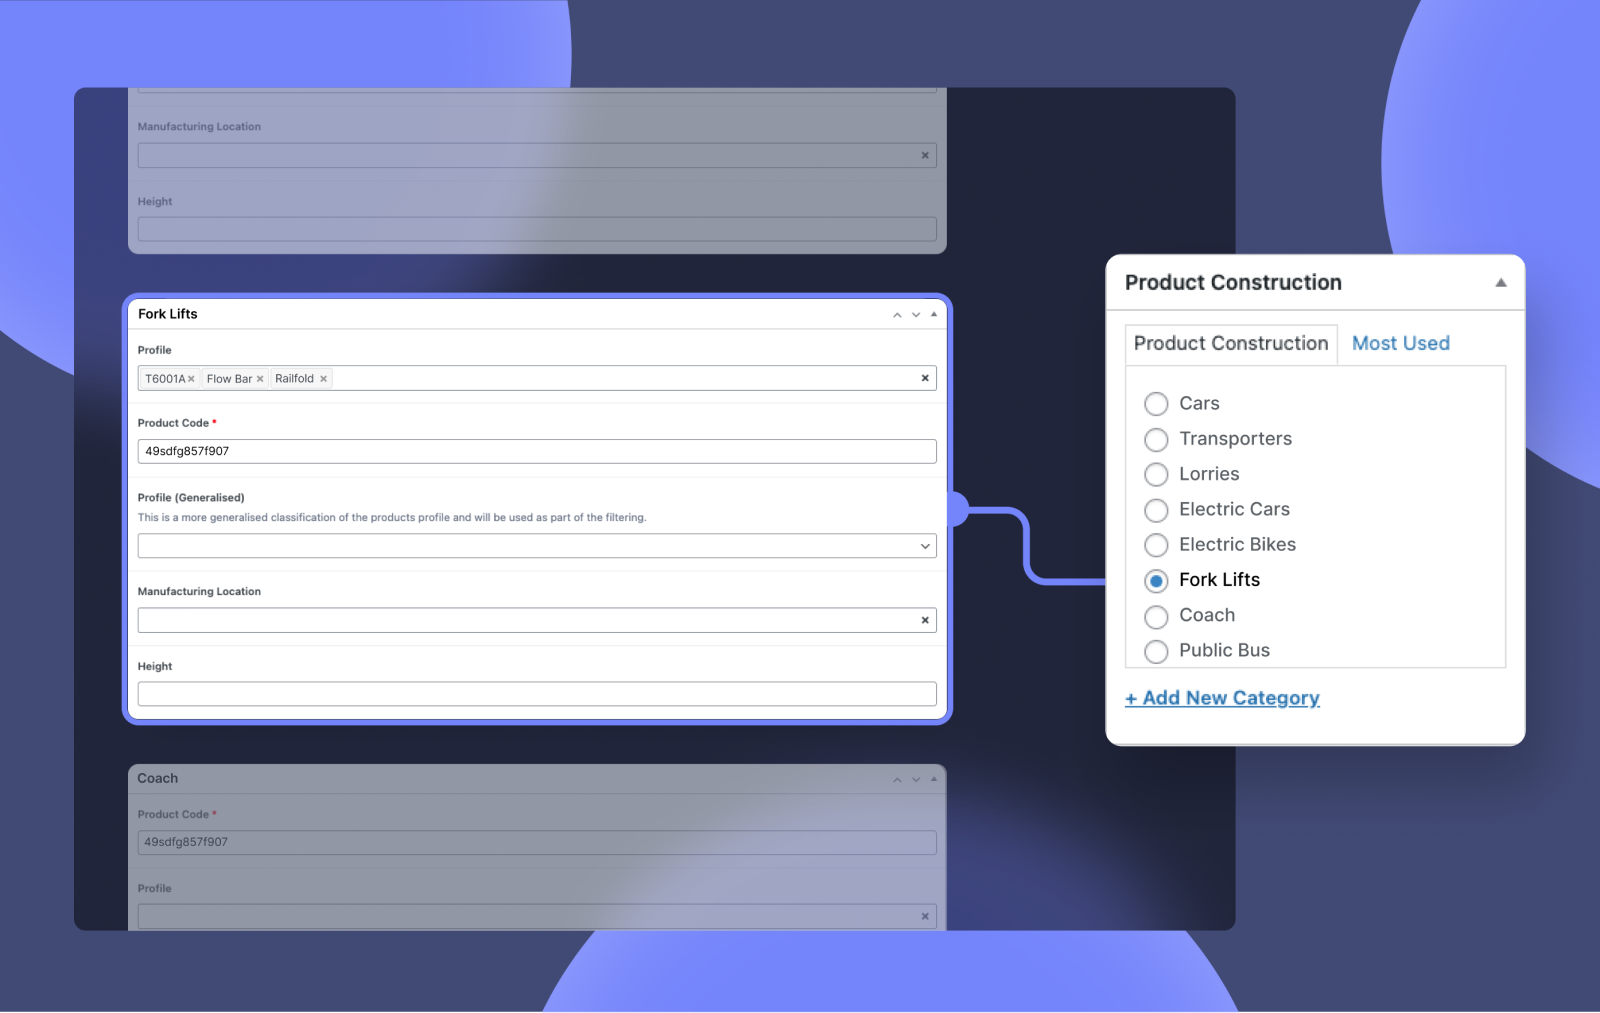Select the Electric Cars category

1156,510
